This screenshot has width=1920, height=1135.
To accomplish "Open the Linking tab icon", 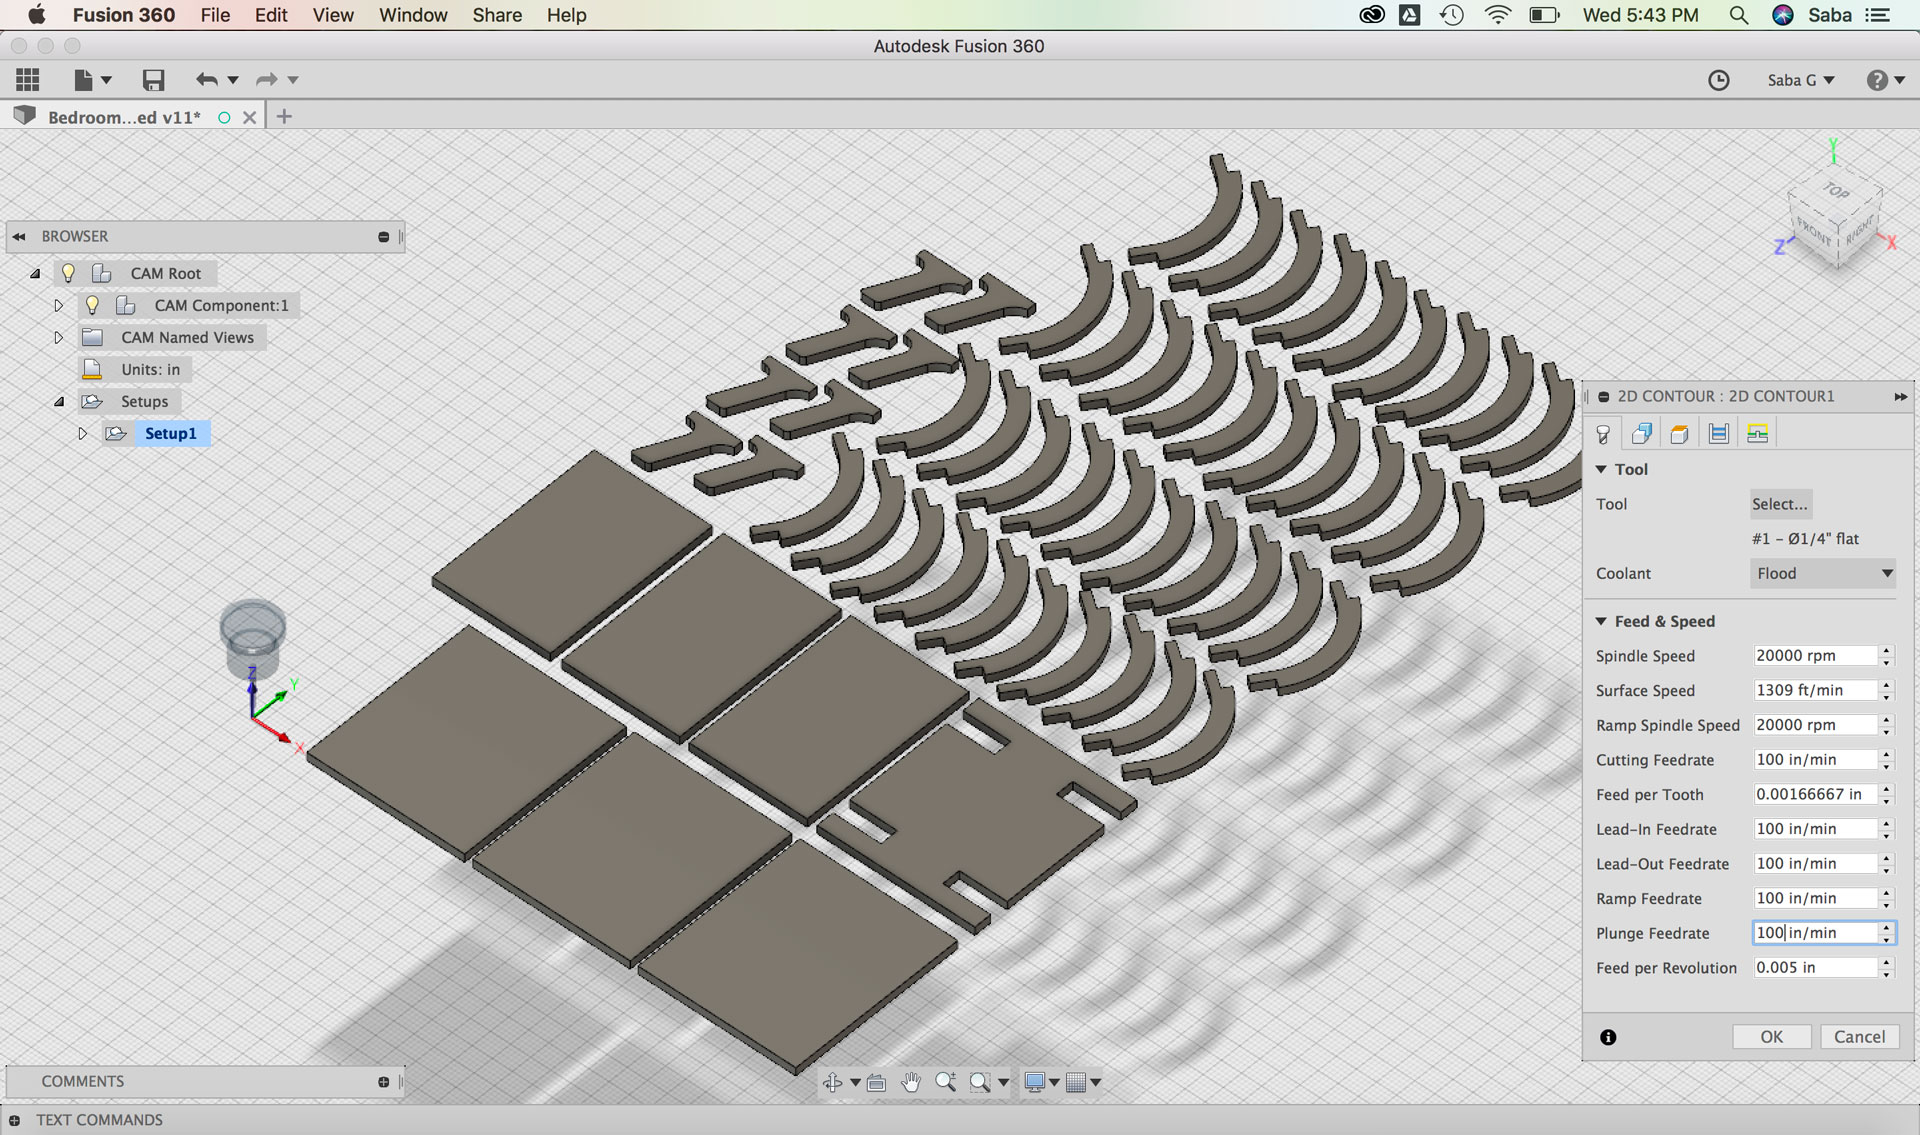I will [x=1757, y=433].
